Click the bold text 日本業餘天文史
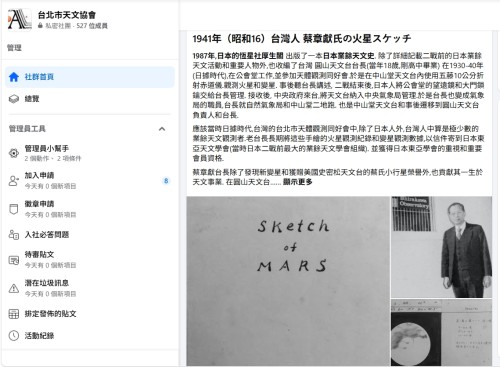500x367 pixels. (349, 56)
